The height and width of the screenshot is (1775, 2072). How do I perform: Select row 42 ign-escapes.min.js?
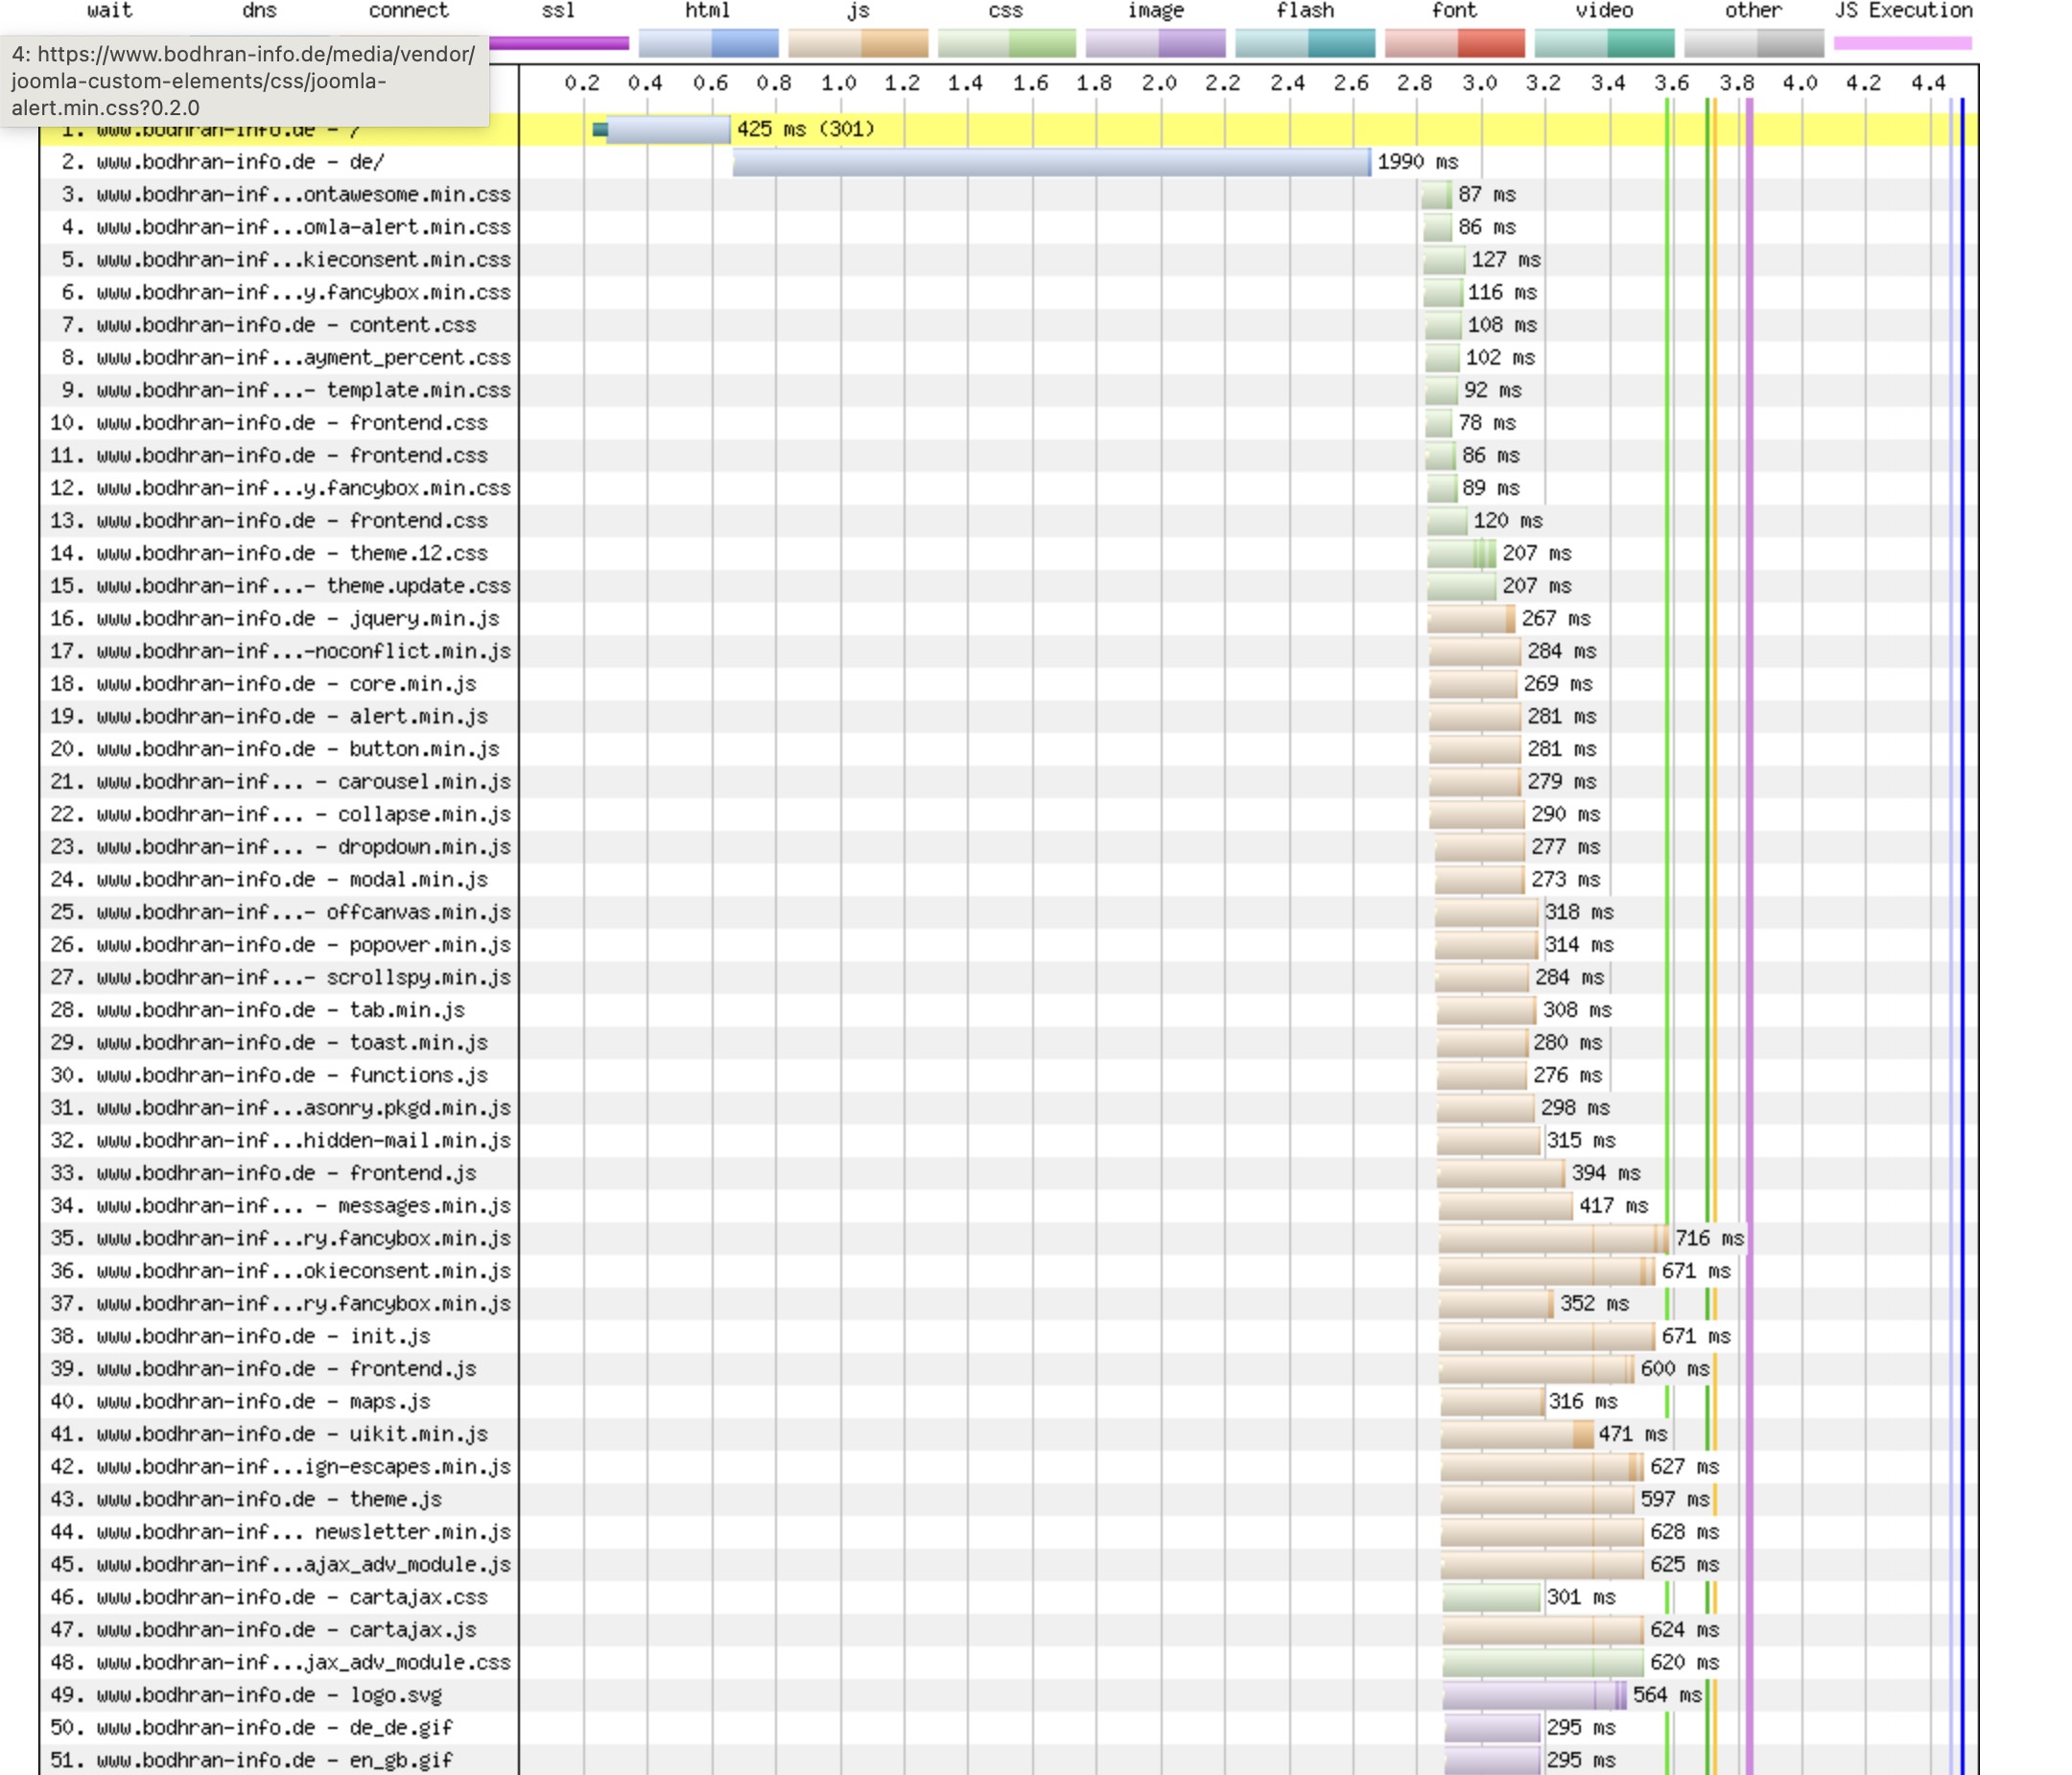[x=280, y=1467]
